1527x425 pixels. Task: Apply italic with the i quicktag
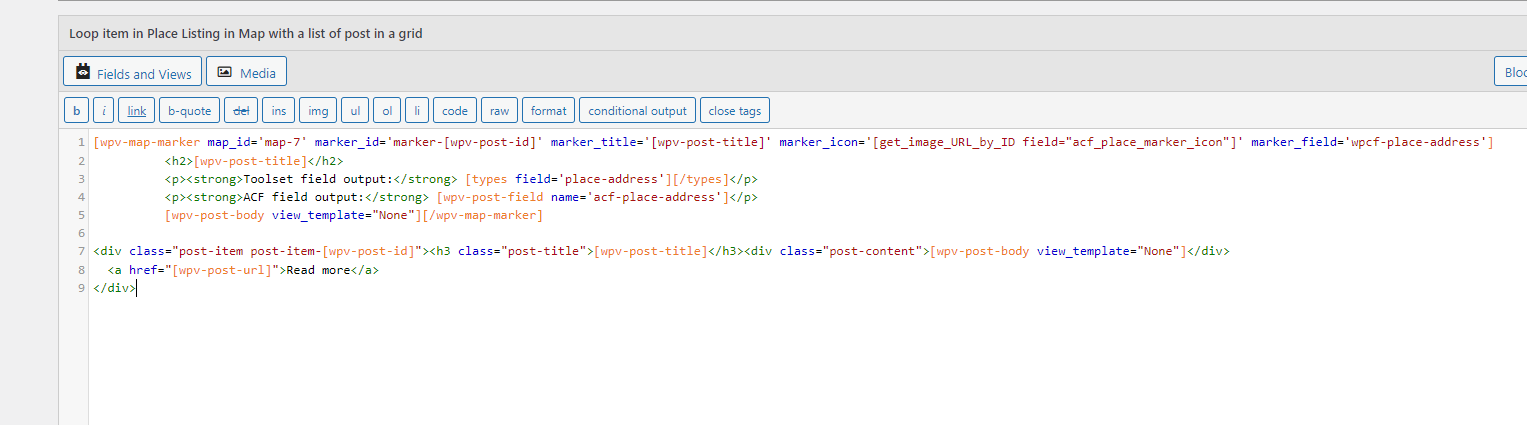[104, 110]
